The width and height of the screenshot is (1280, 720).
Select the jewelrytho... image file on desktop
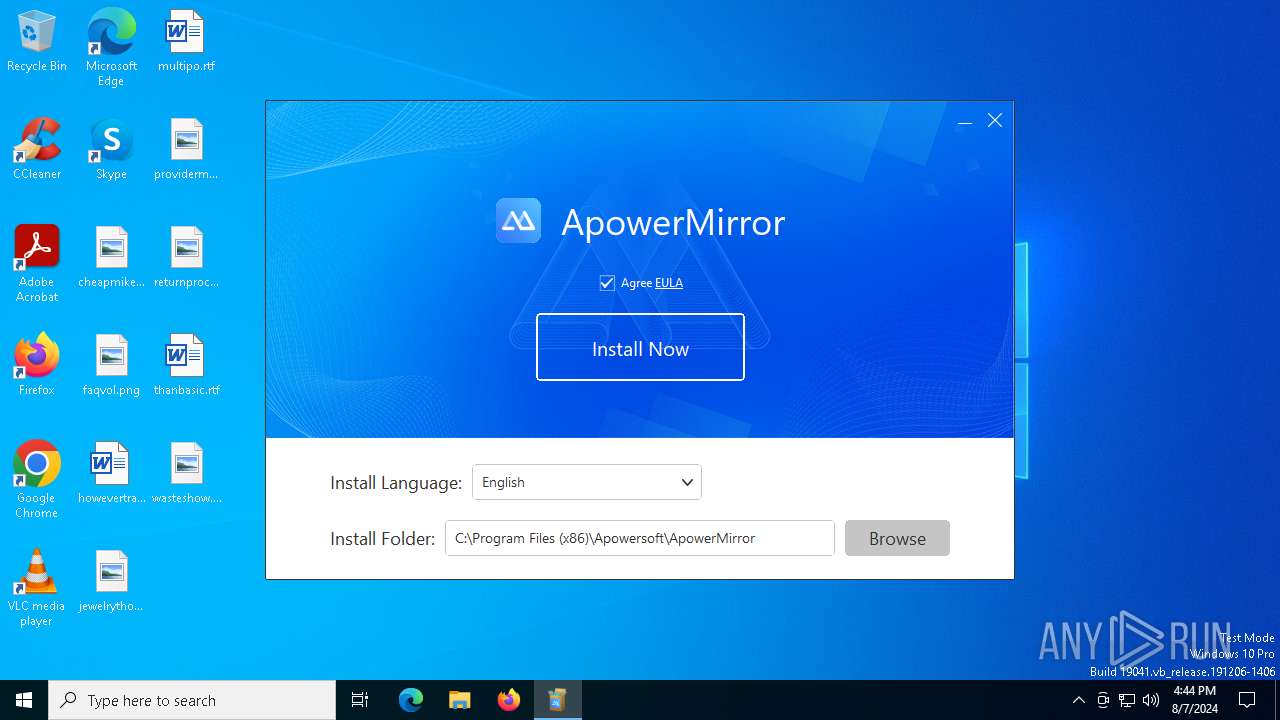click(x=111, y=582)
